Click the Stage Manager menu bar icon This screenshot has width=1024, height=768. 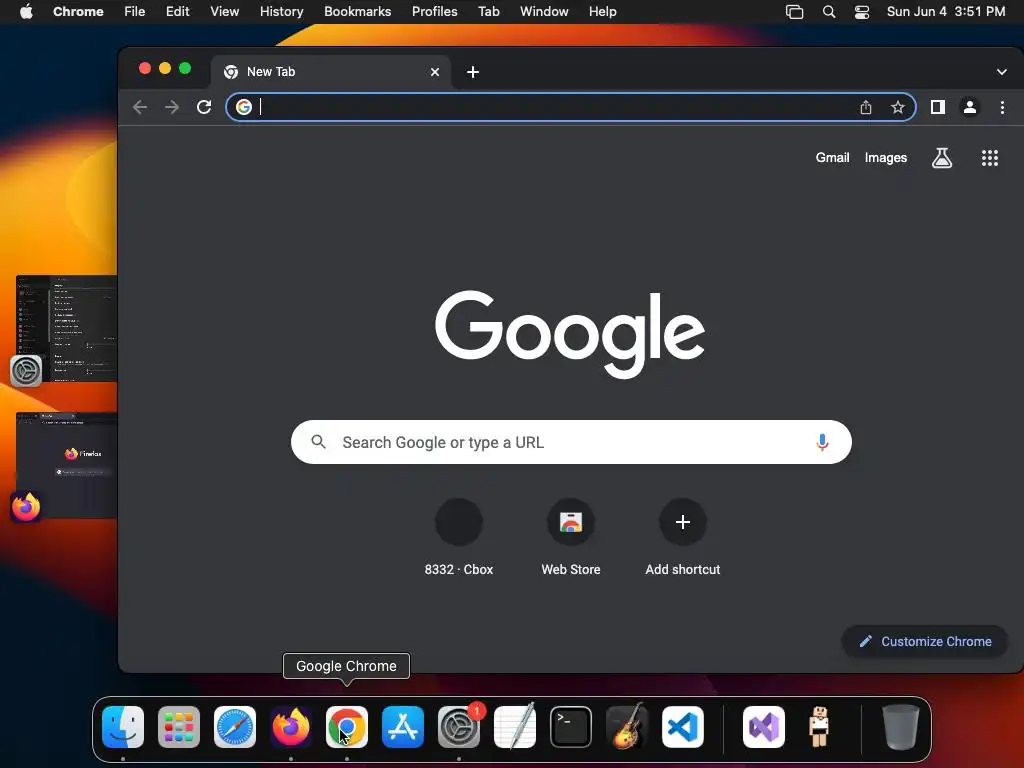[794, 12]
